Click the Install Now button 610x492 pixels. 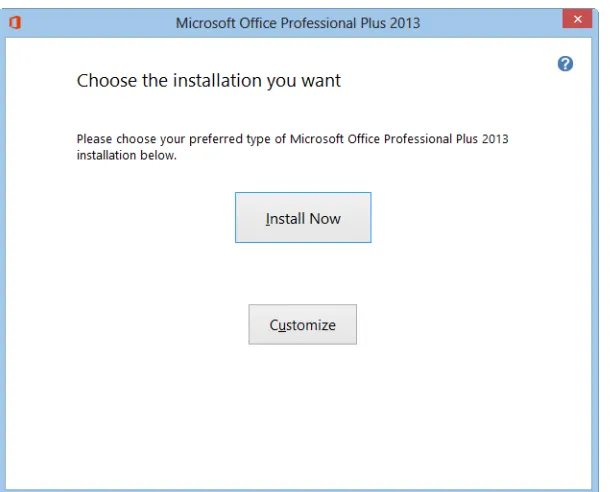point(303,217)
